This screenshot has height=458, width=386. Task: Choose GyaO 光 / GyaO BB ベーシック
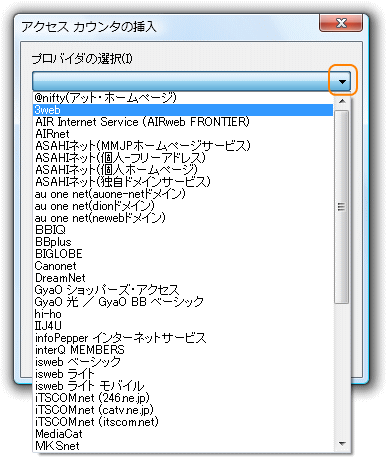click(x=183, y=302)
